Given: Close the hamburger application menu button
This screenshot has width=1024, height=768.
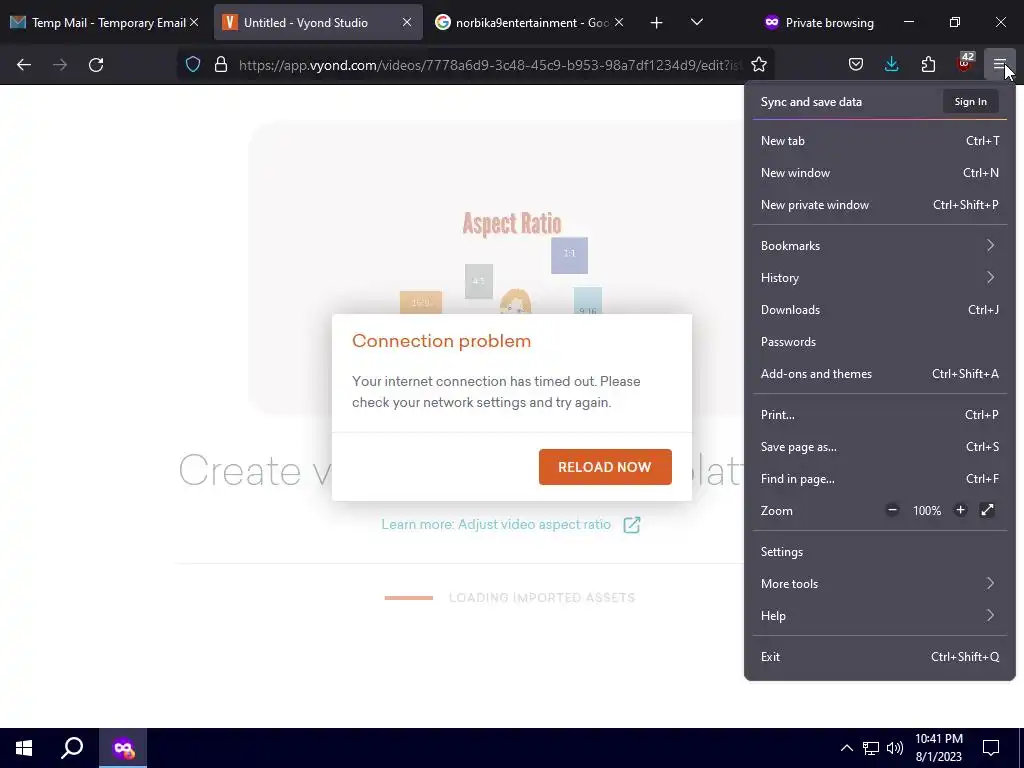Looking at the screenshot, I should (x=999, y=65).
